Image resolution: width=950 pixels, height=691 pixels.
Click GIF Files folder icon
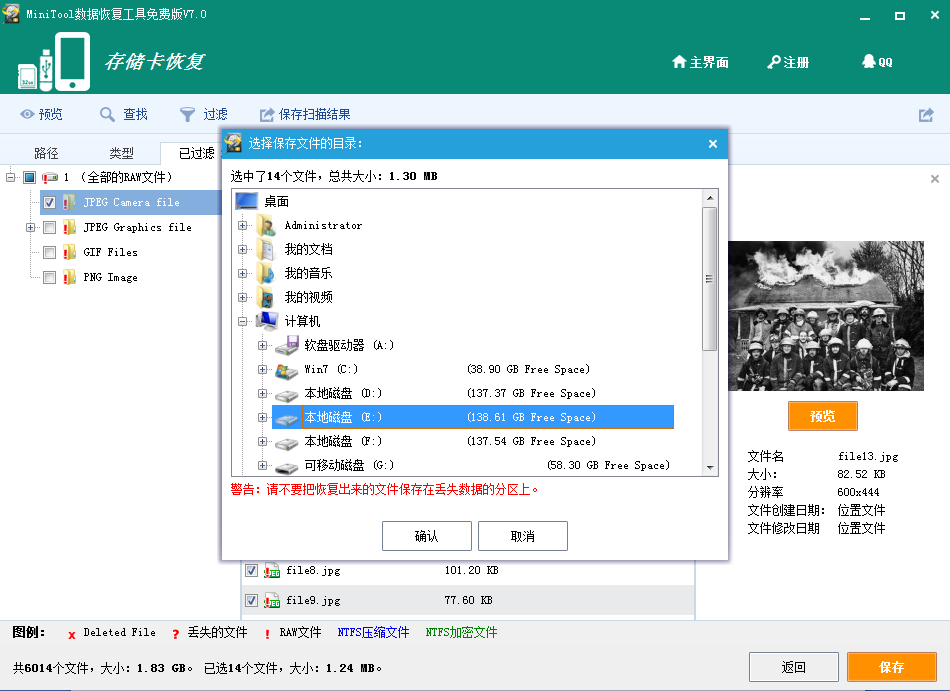click(x=69, y=252)
